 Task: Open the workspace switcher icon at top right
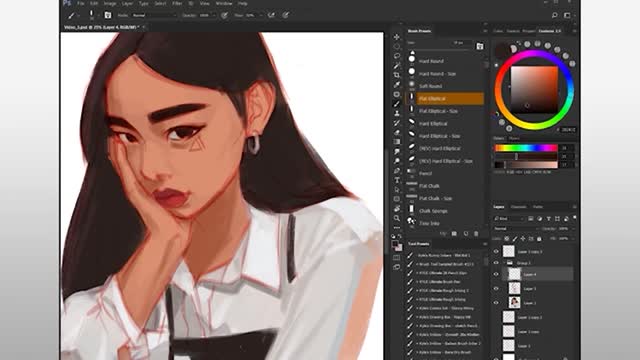coord(567,15)
